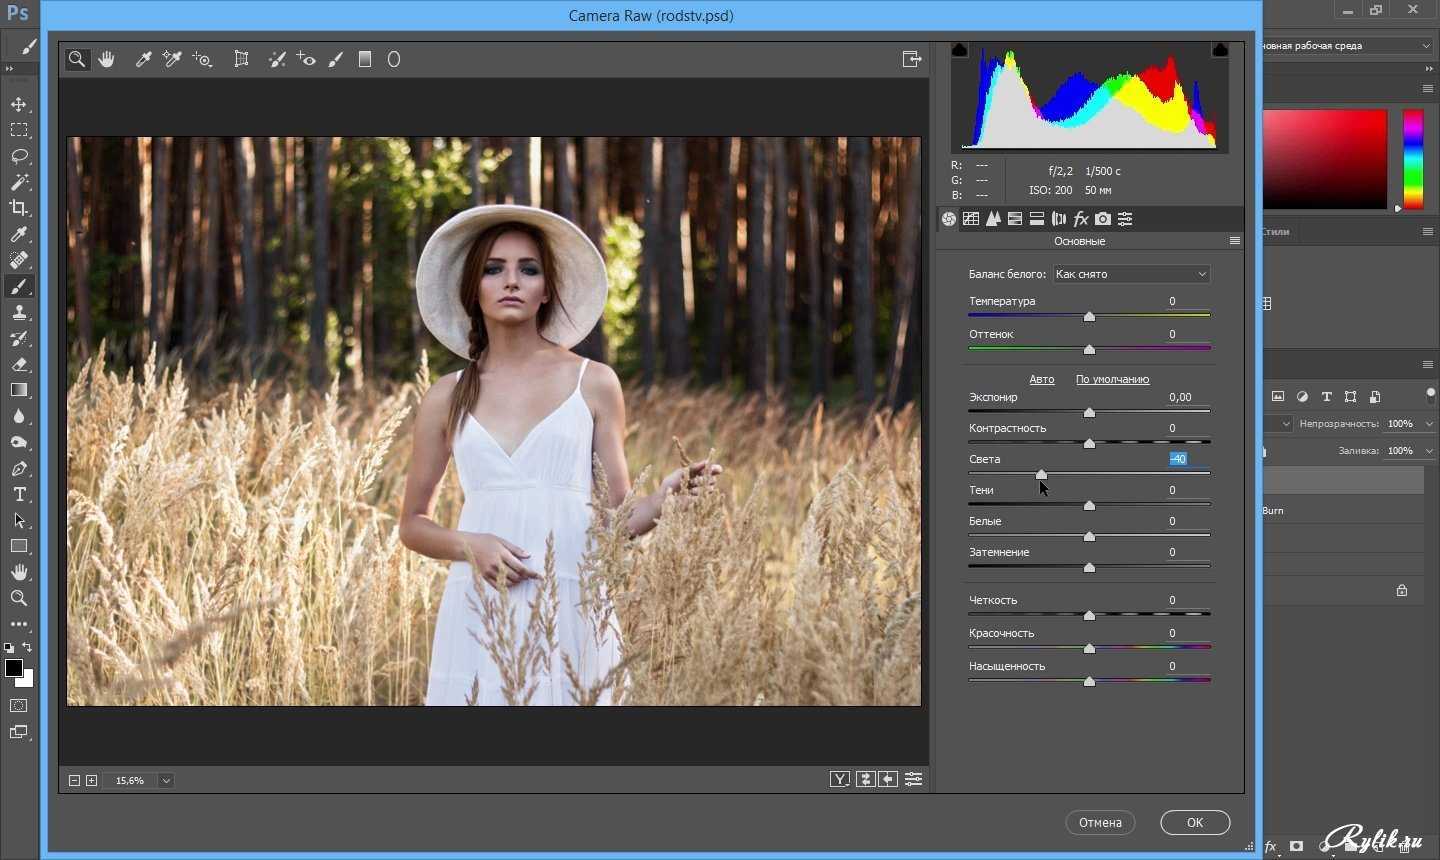Screen dimensions: 1440x860
Task: Activate the Transform tool in Camera Raw
Action: (x=241, y=59)
